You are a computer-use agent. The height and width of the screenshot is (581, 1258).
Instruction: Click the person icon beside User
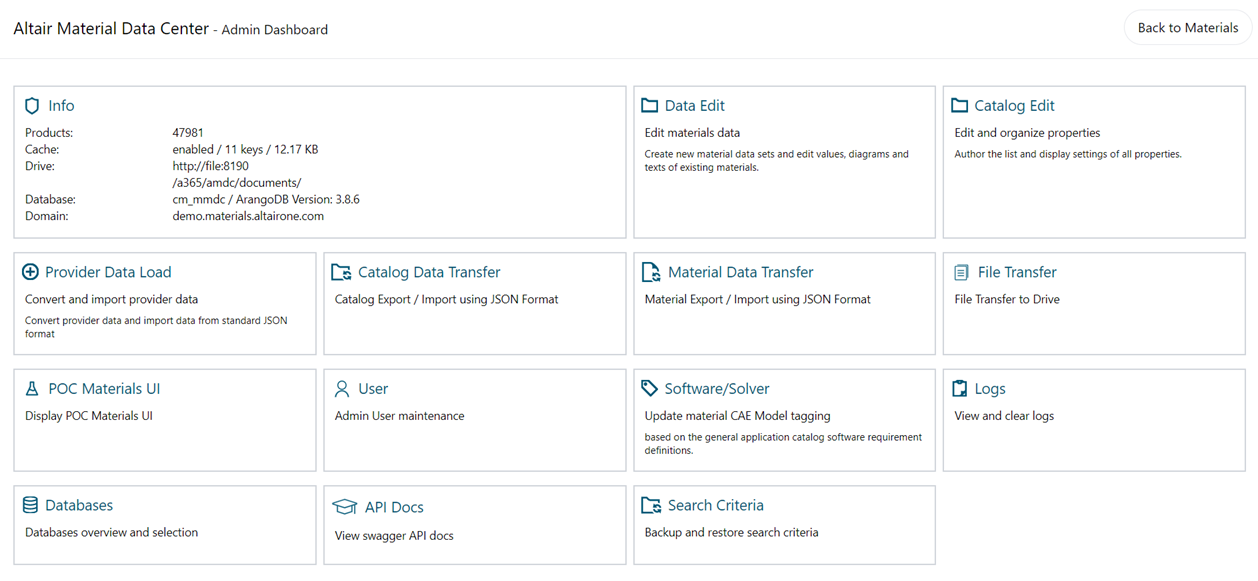(x=342, y=389)
